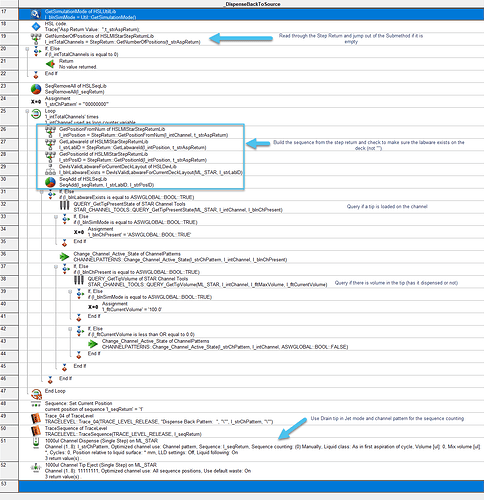Screen dimensions: 484x500
Task: Select the green Change_Channel_Active_State arrow icon on line 36
Action: point(65,256)
